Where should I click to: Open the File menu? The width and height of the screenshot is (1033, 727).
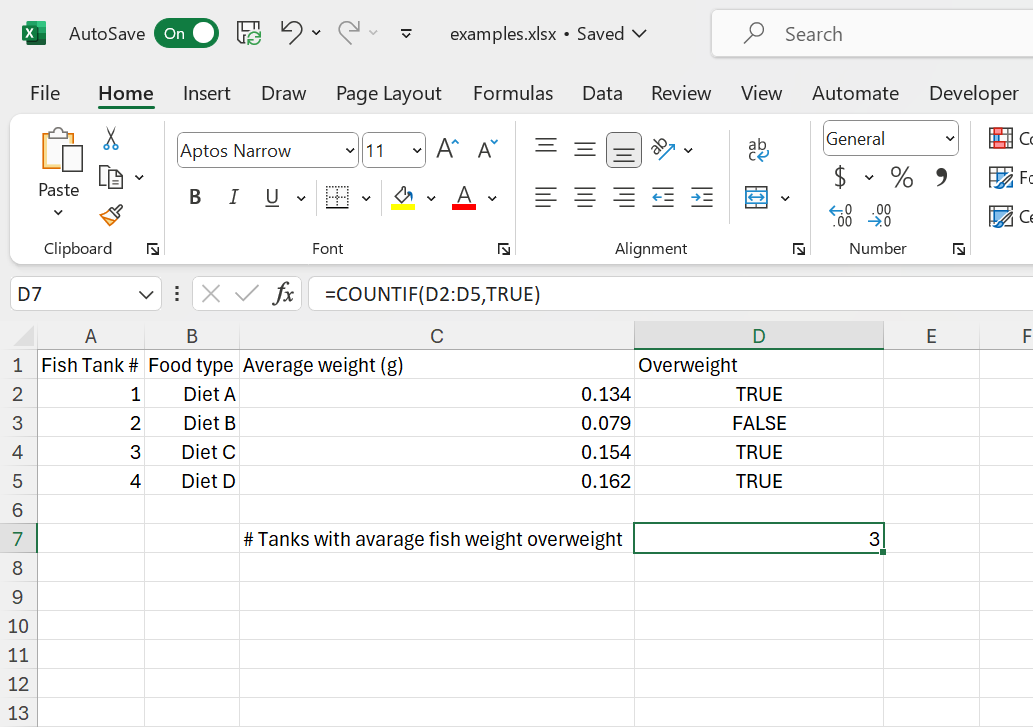tap(45, 93)
